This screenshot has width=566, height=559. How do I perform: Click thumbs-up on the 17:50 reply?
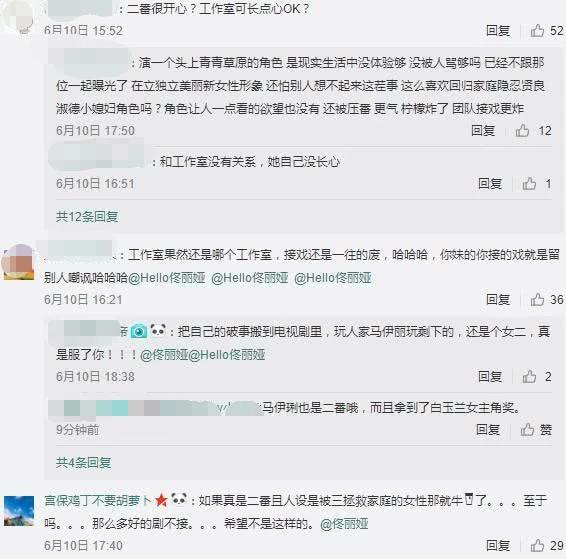[522, 131]
